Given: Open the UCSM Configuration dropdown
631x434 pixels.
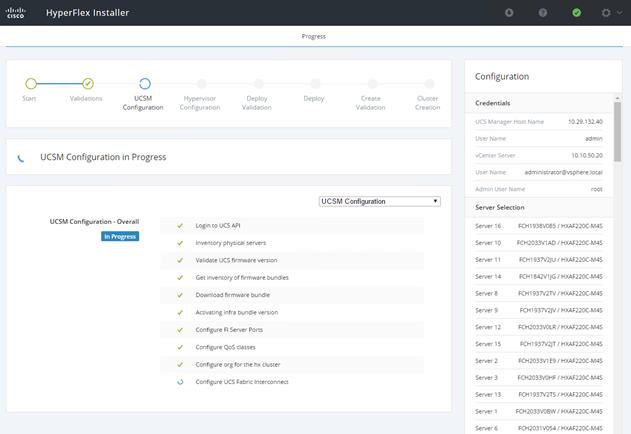Looking at the screenshot, I should pyautogui.click(x=379, y=201).
